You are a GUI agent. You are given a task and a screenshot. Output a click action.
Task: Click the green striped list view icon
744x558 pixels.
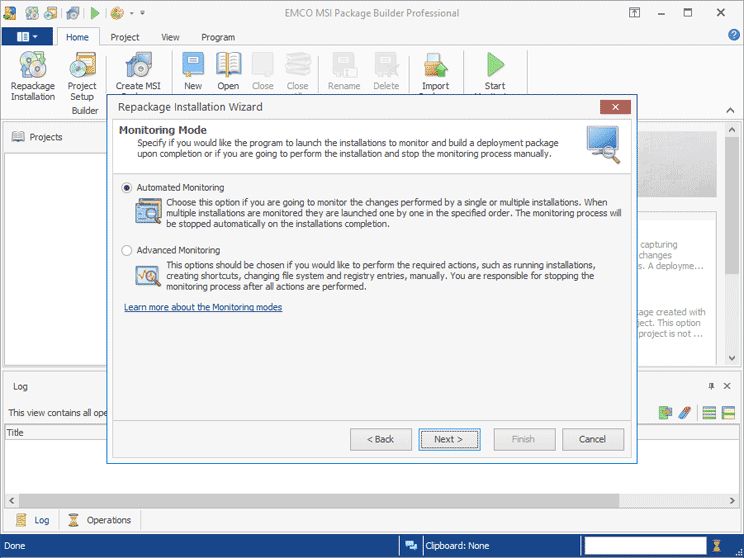[709, 413]
